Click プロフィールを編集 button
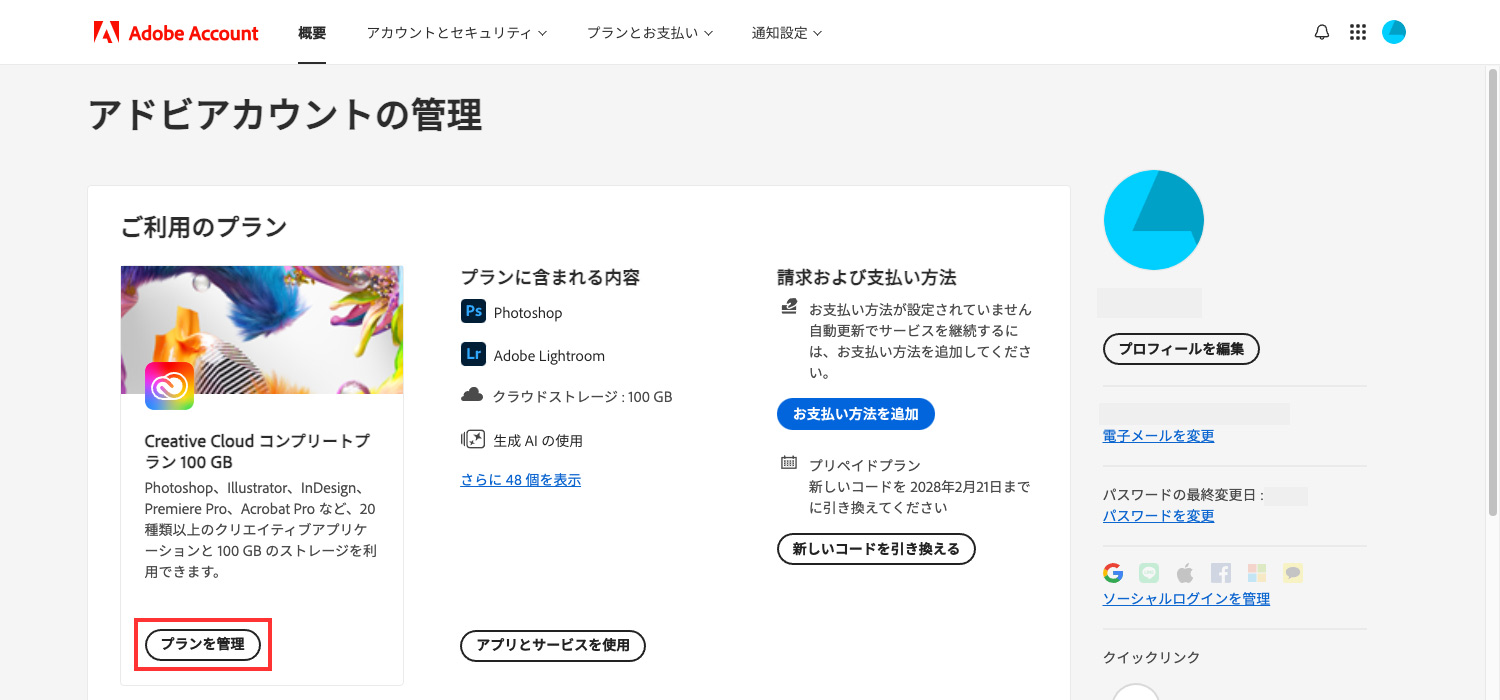 [1181, 349]
